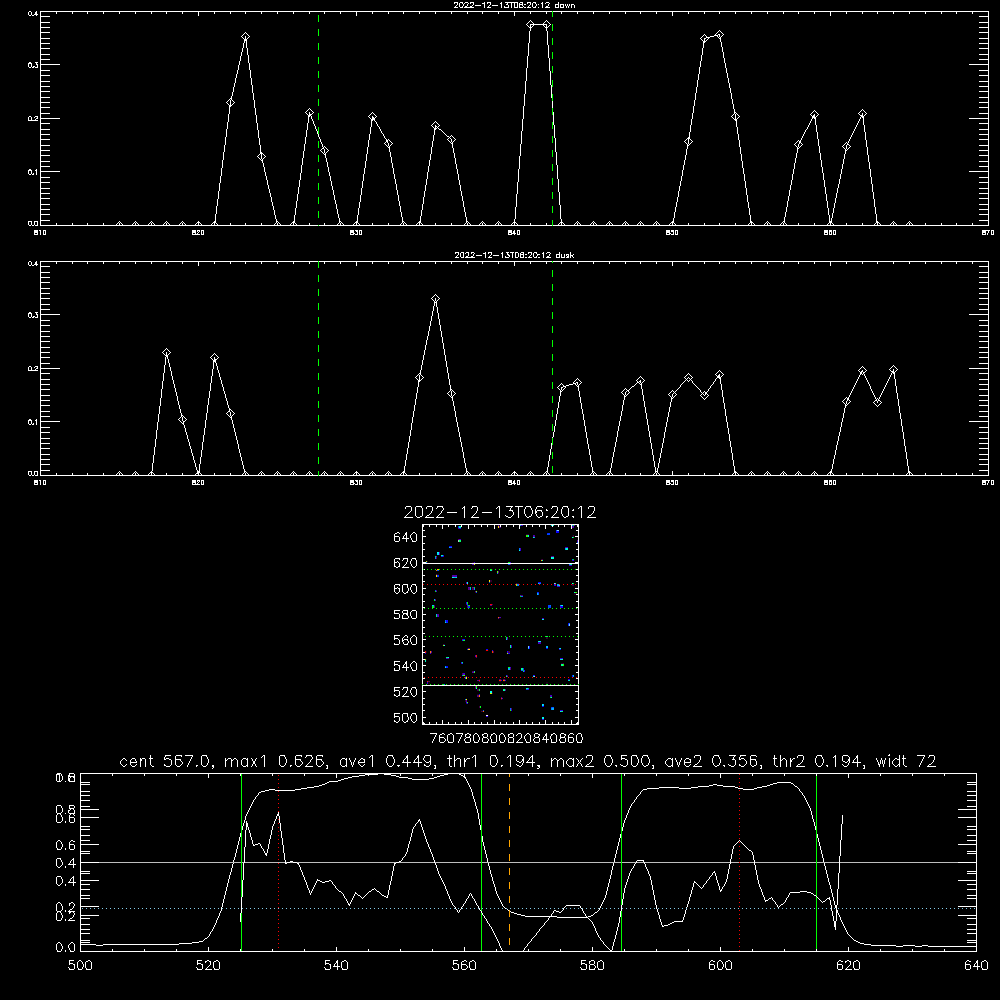Click the colored scatter image panel

tap(500, 624)
